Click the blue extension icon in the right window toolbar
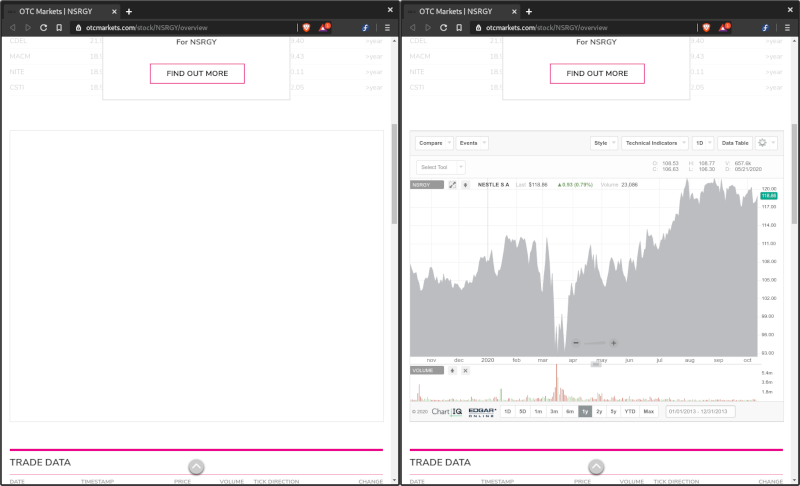Screen dimensions: 800x486 (x=765, y=28)
